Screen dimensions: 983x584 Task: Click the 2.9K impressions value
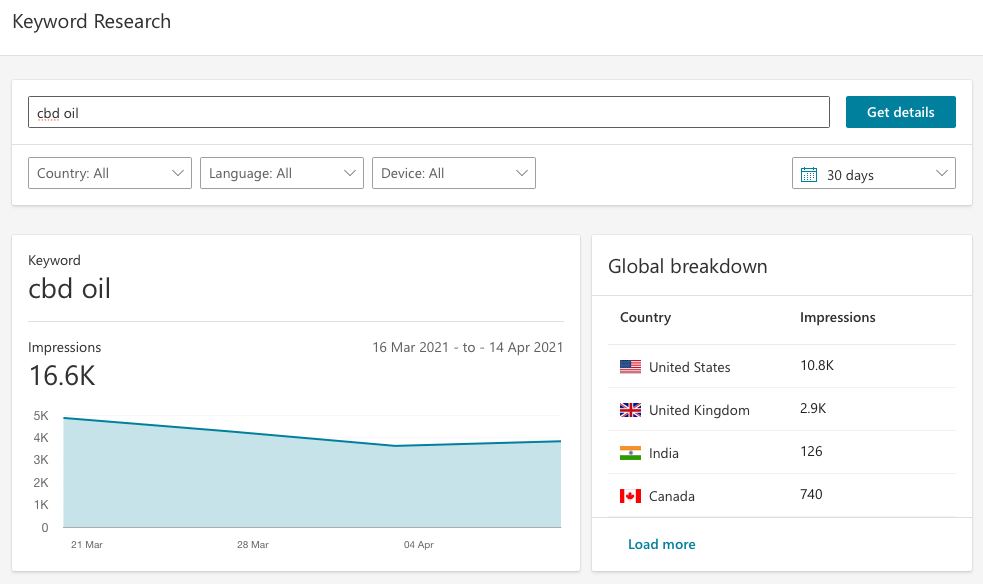[x=813, y=409]
